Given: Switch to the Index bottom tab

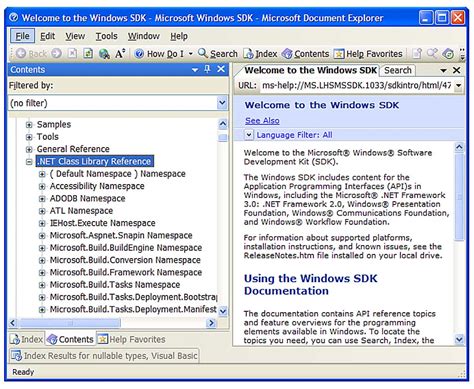Looking at the screenshot, I should point(27,339).
